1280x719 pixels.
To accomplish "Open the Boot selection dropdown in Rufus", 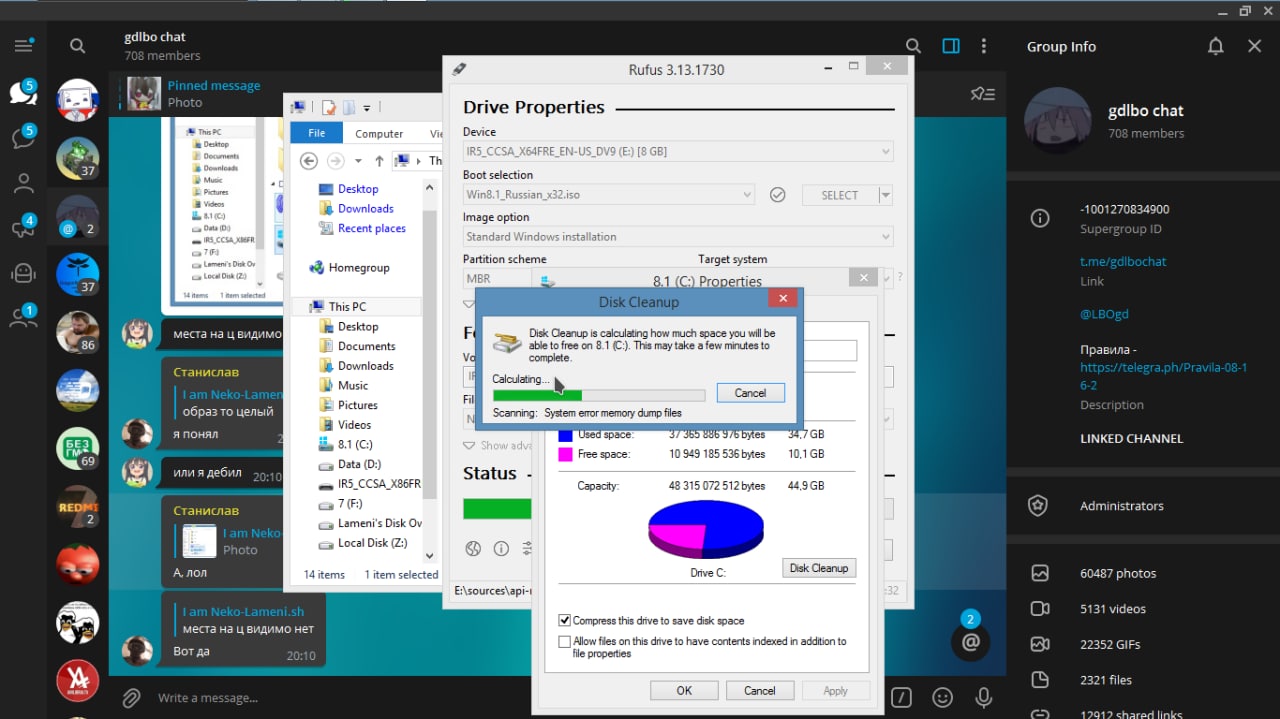I will pos(608,195).
